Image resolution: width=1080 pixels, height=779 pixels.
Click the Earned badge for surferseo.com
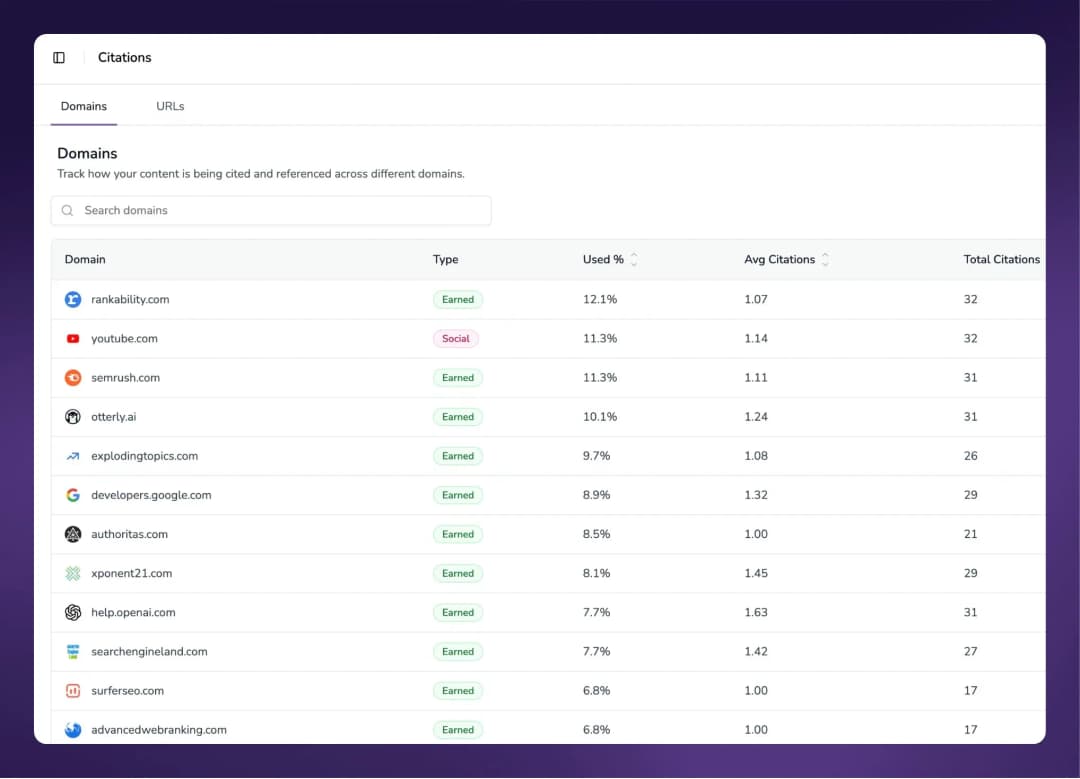pos(458,691)
